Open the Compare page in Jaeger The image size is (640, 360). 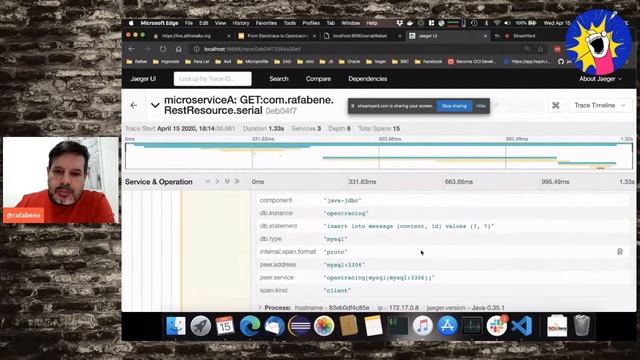click(318, 79)
